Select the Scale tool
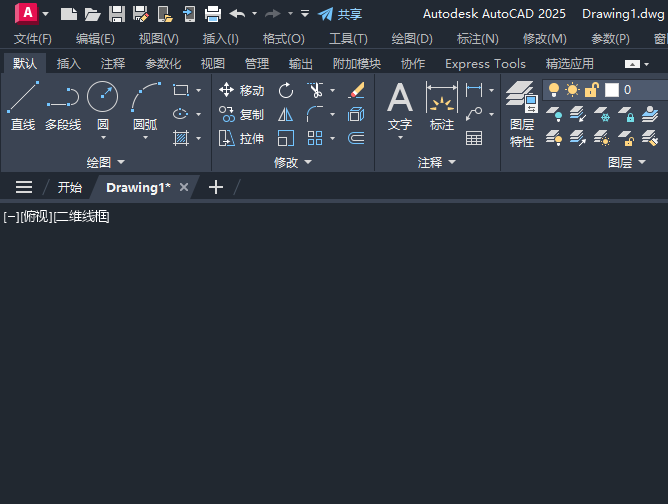This screenshot has height=504, width=668. click(x=286, y=138)
